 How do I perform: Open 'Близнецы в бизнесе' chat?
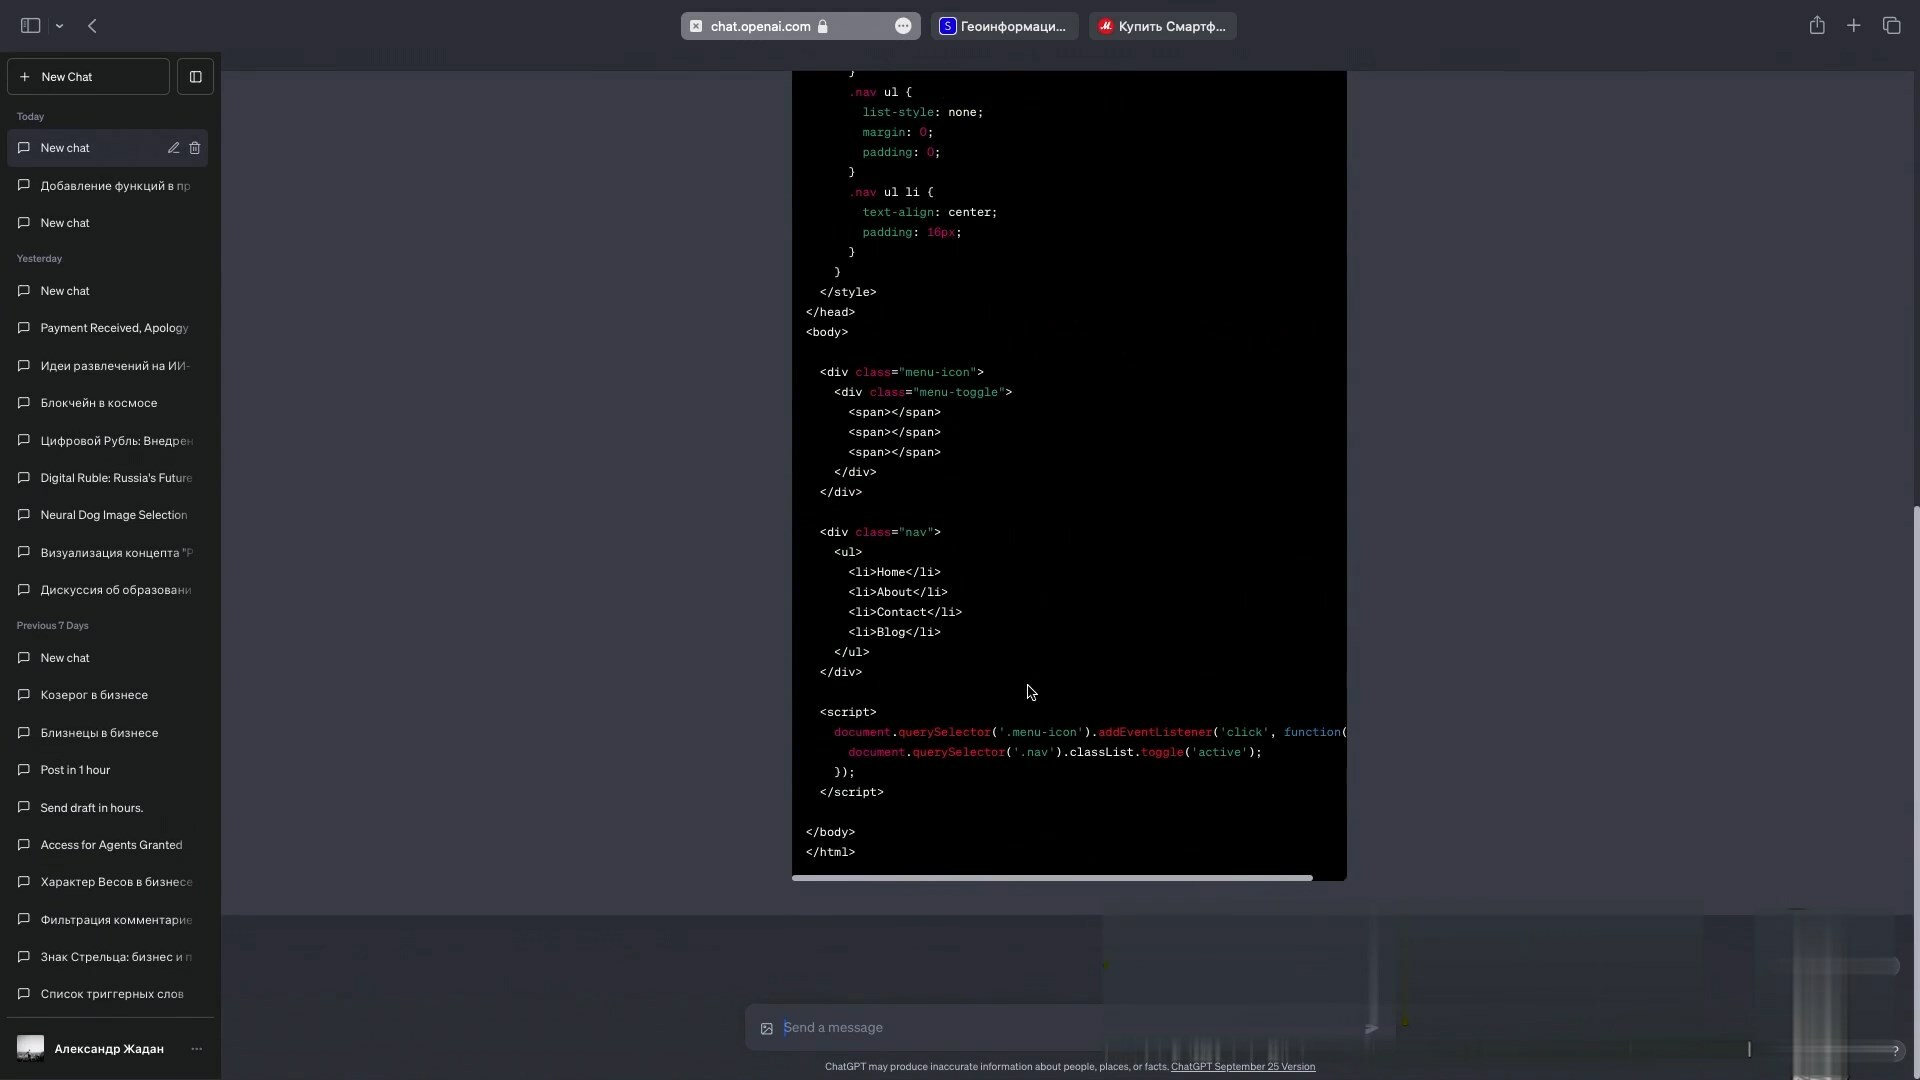pyautogui.click(x=108, y=733)
